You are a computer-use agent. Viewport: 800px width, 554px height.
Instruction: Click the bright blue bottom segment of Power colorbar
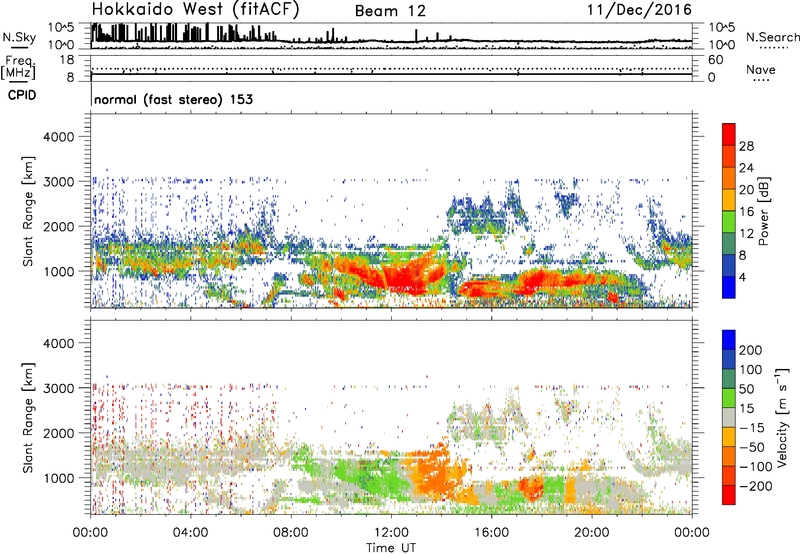pyautogui.click(x=729, y=288)
